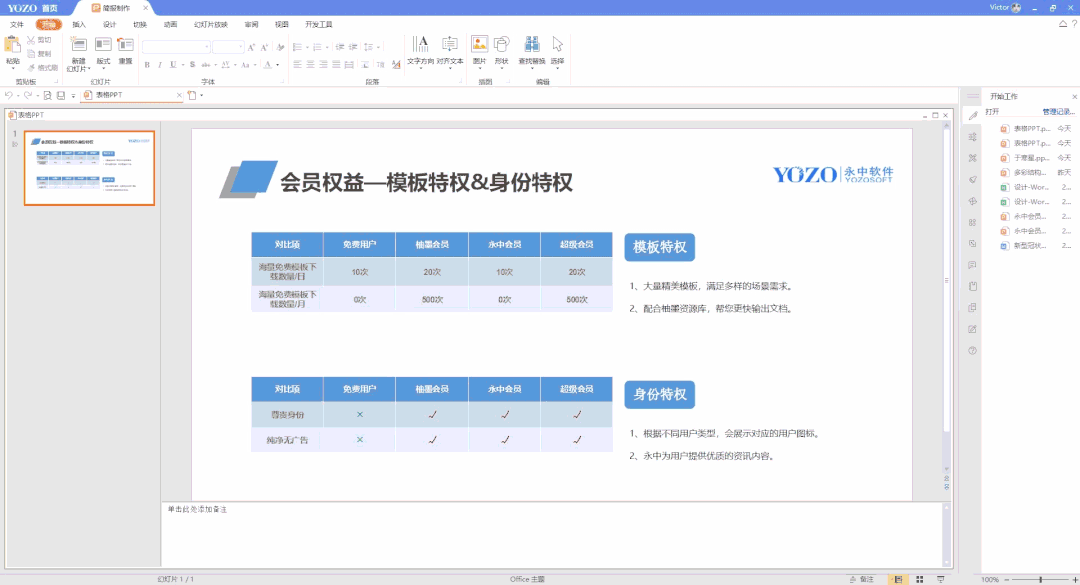Toggle Italic formatting
Screen dimensions: 1080x585
(160, 65)
